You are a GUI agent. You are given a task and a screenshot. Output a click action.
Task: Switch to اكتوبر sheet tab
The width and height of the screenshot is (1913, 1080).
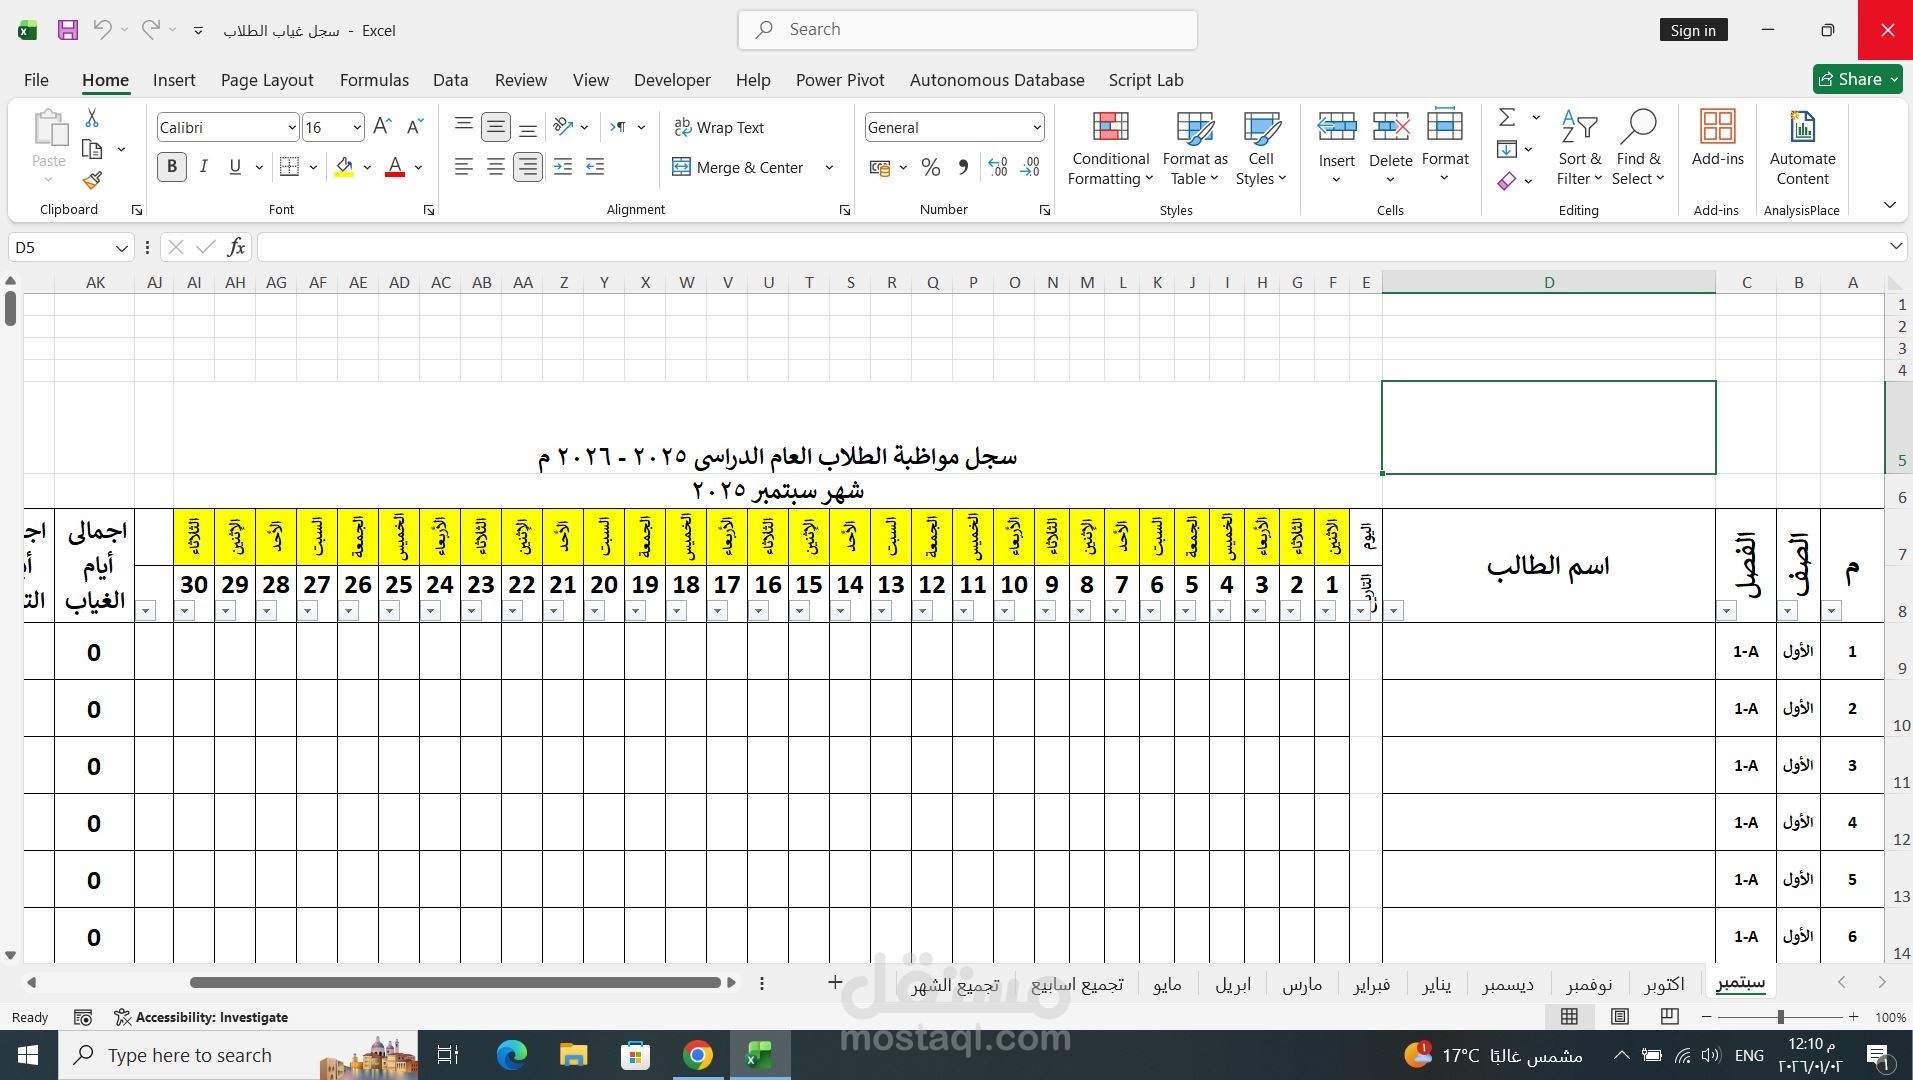tap(1664, 984)
